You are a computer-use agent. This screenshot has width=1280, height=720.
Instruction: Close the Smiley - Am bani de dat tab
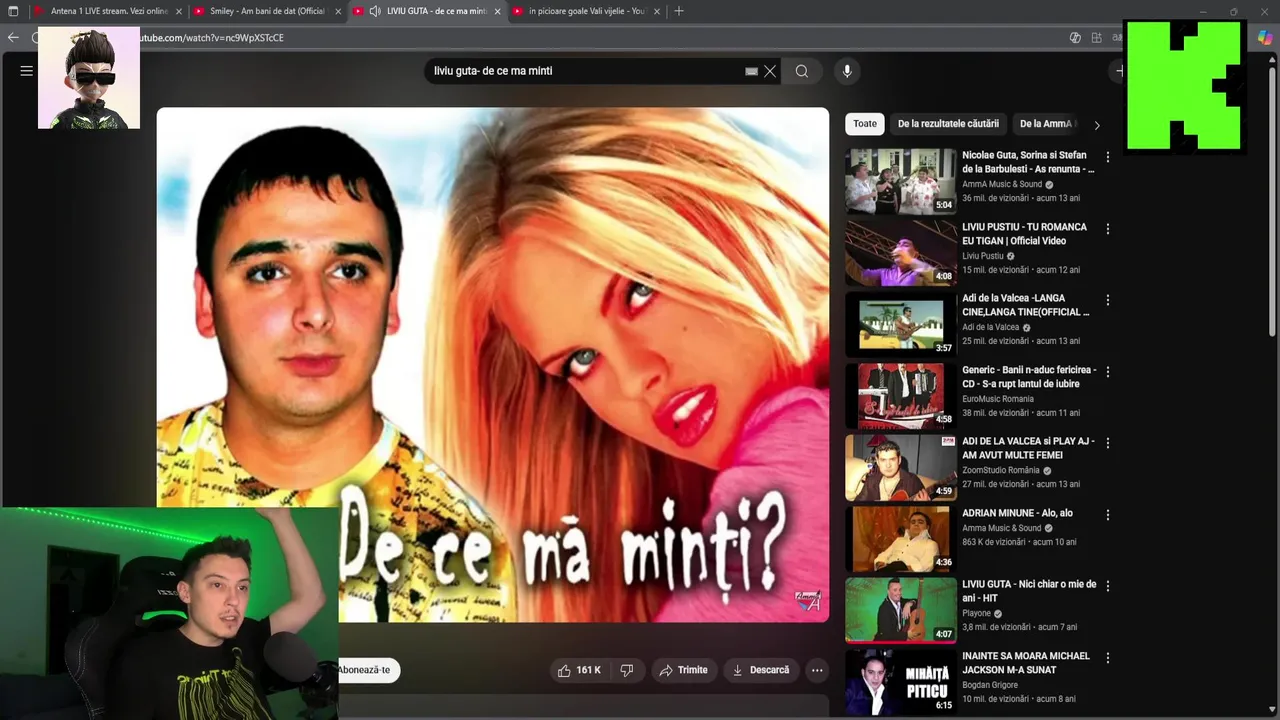(x=338, y=11)
